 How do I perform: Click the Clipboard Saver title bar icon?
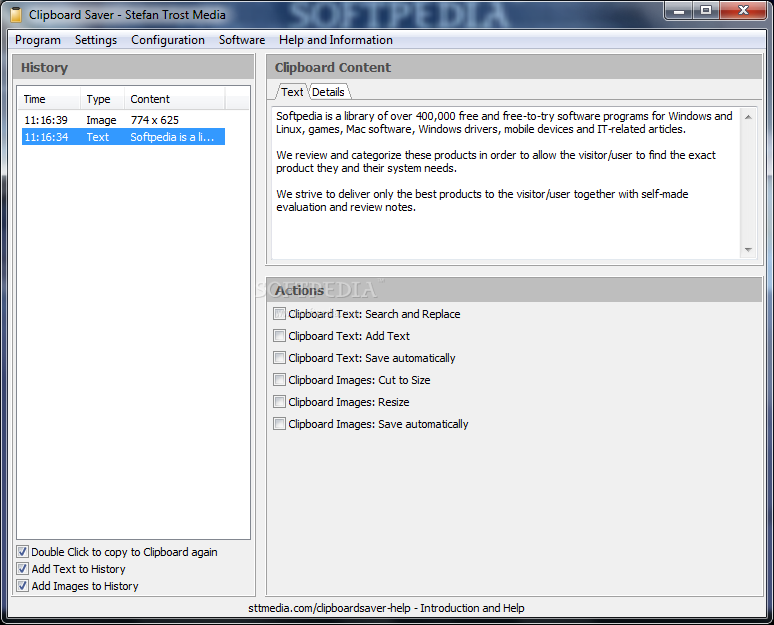tap(16, 15)
